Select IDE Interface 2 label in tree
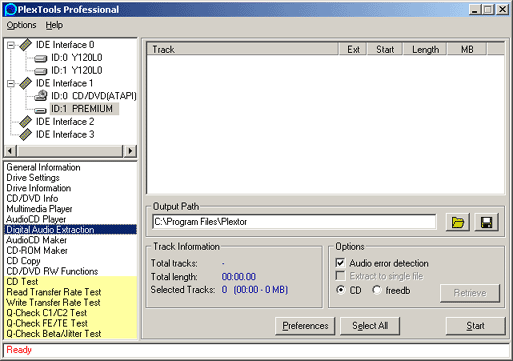 point(65,122)
